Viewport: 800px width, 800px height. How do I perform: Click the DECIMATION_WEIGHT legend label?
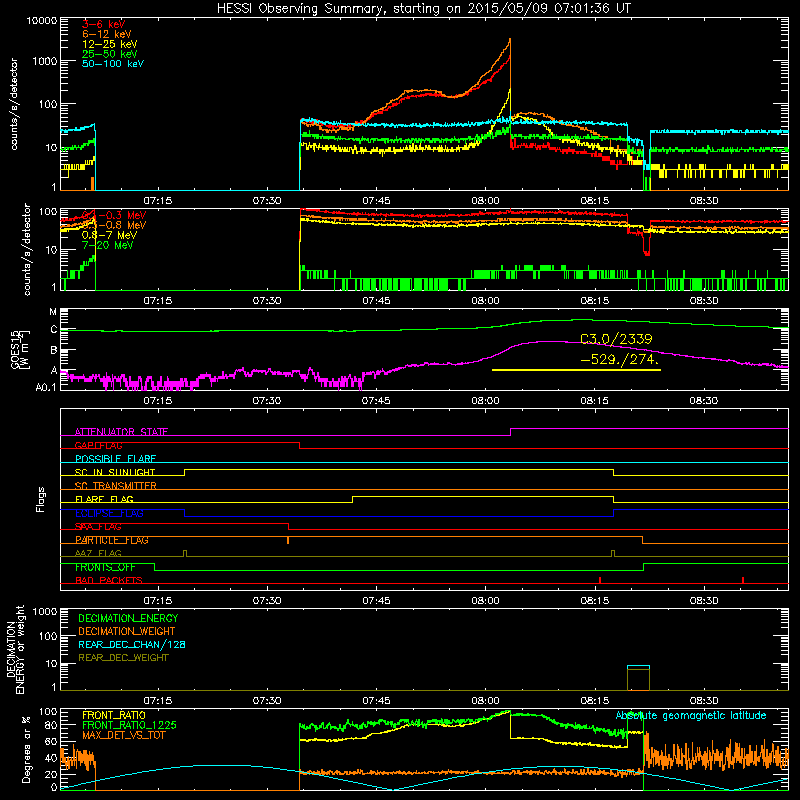127,632
